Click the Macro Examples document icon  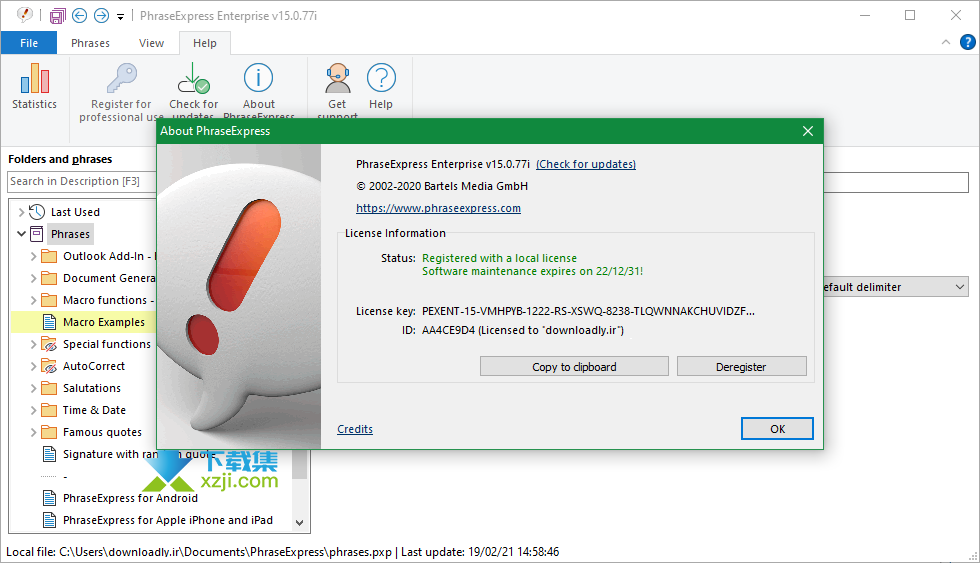(49, 322)
